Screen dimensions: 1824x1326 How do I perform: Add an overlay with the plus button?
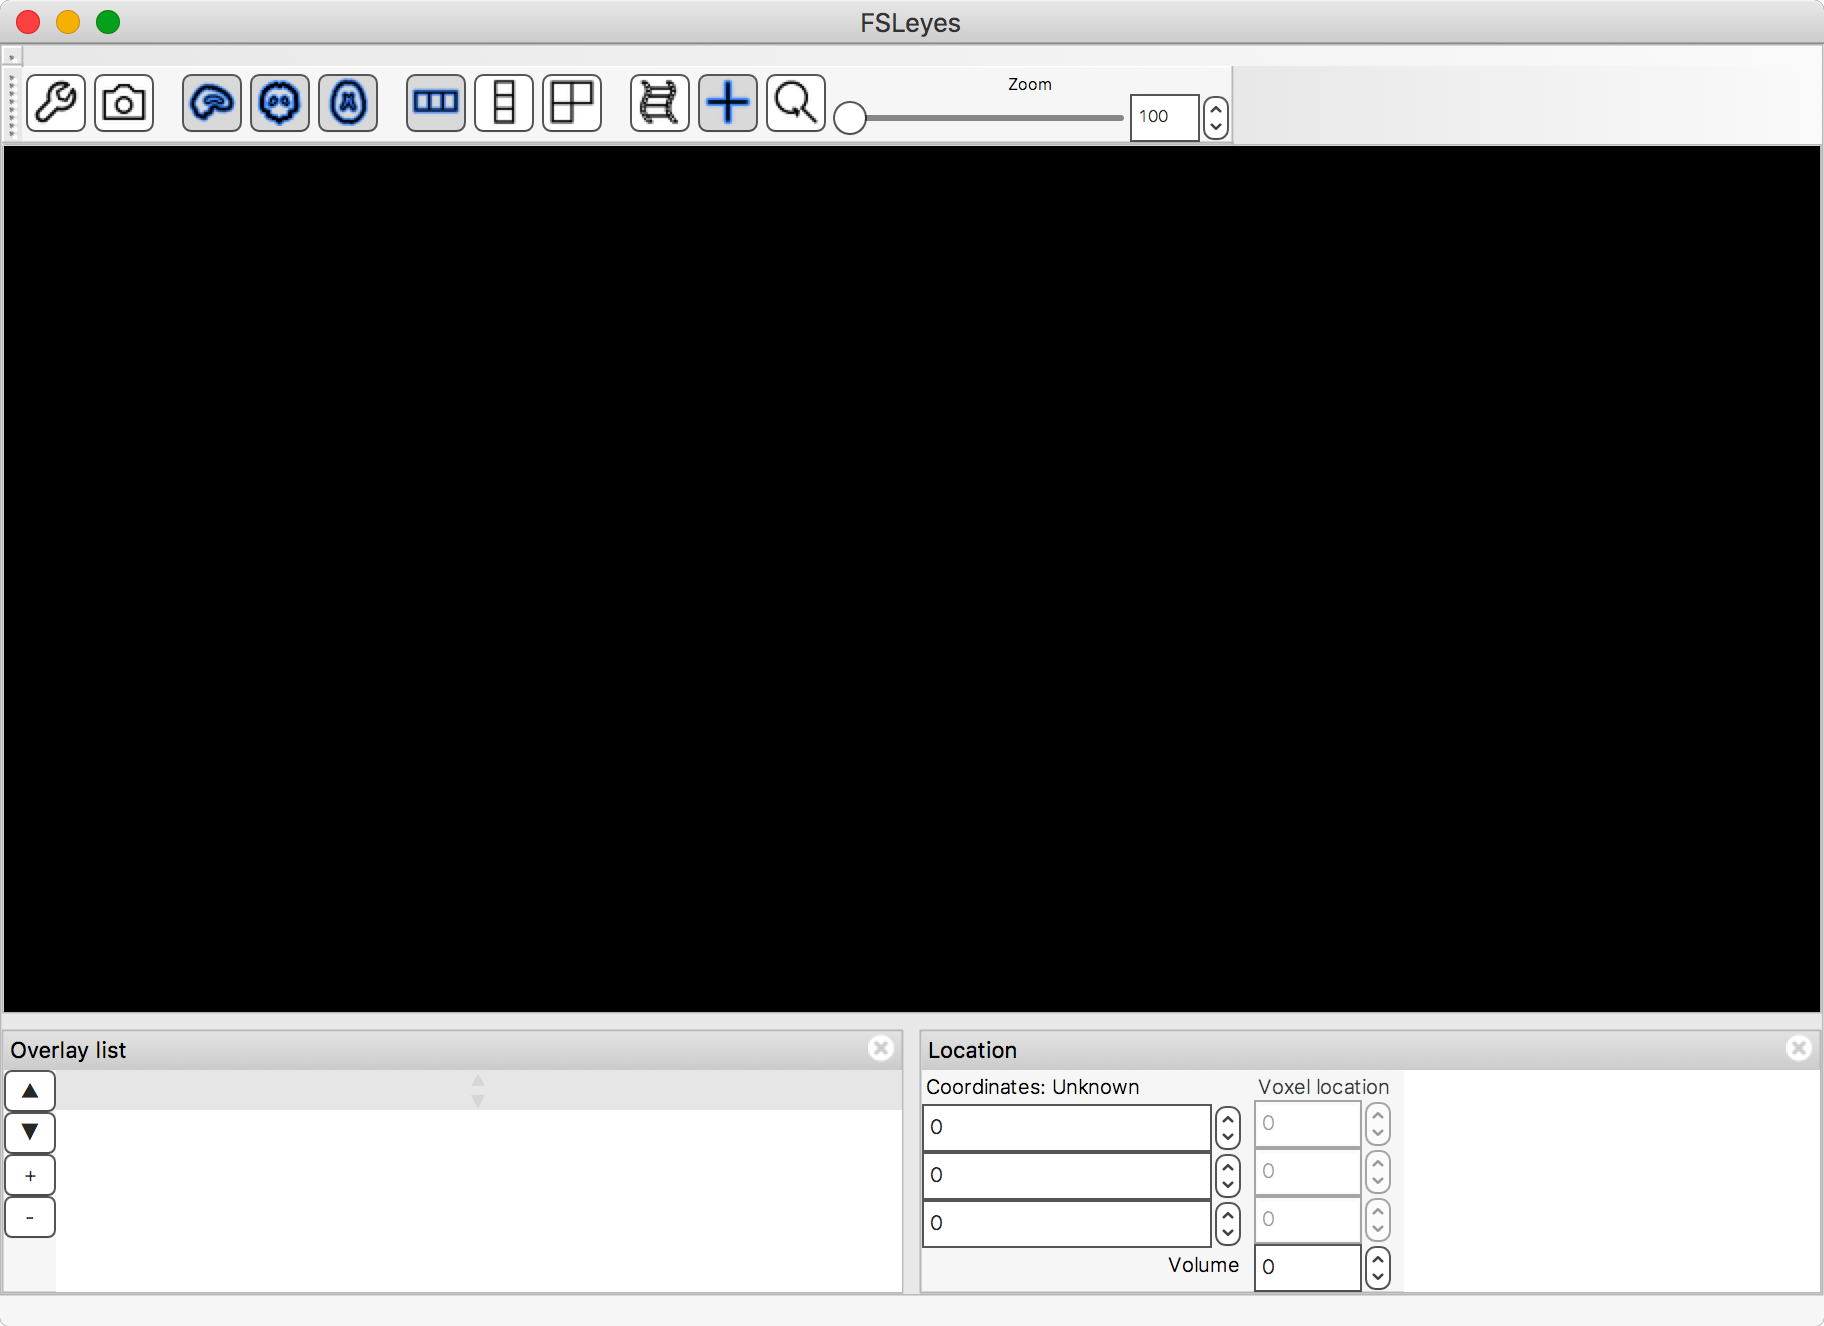coord(30,1174)
